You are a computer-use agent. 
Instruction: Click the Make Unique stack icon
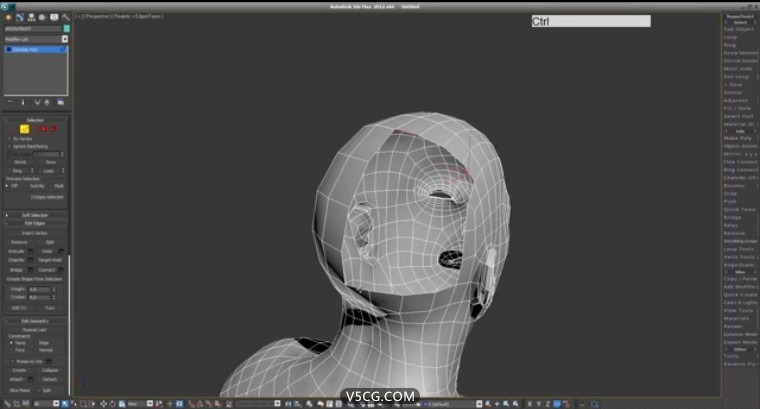37,101
